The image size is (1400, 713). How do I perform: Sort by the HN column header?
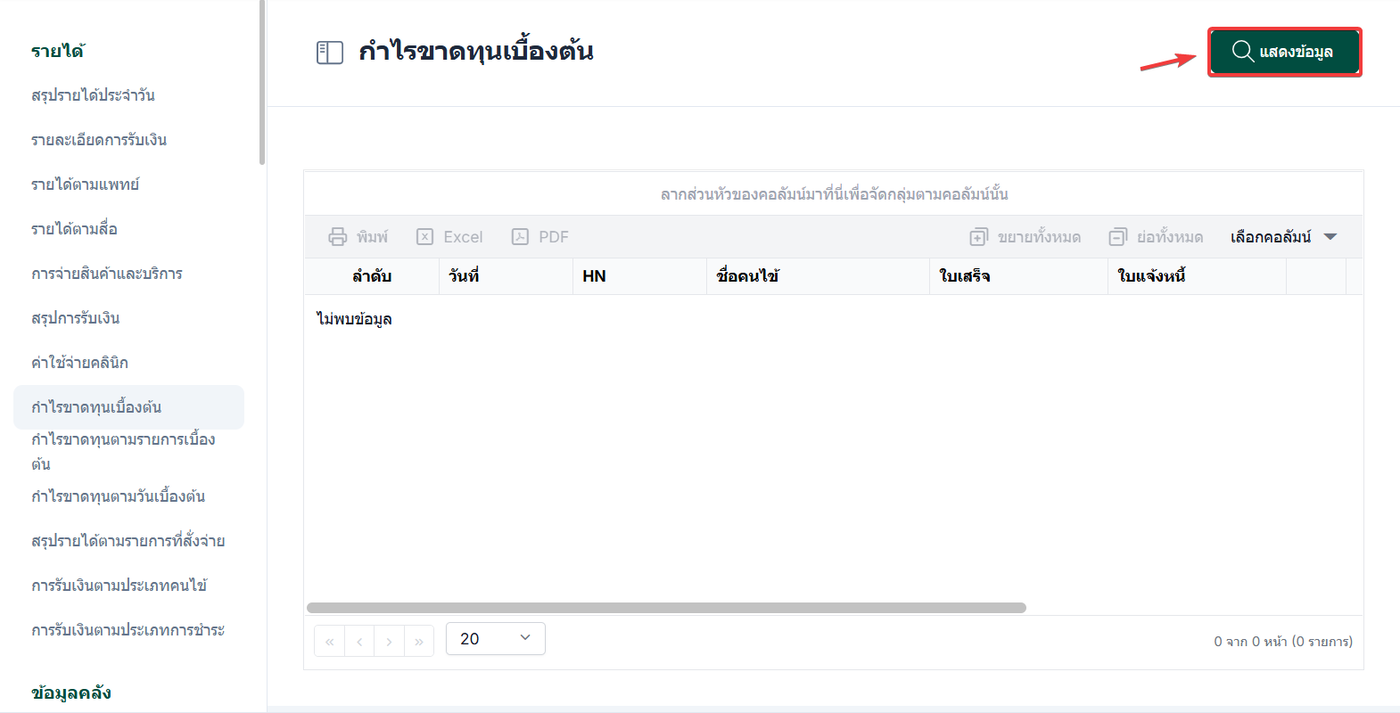pos(639,276)
